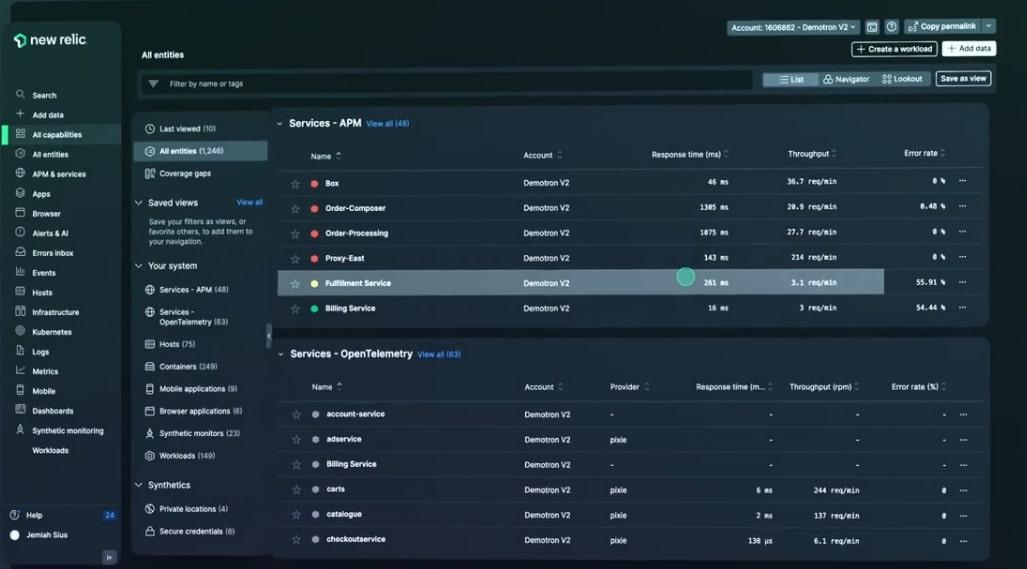This screenshot has width=1027, height=569.
Task: Click the Hosts sidebar icon
Action: [x=20, y=291]
